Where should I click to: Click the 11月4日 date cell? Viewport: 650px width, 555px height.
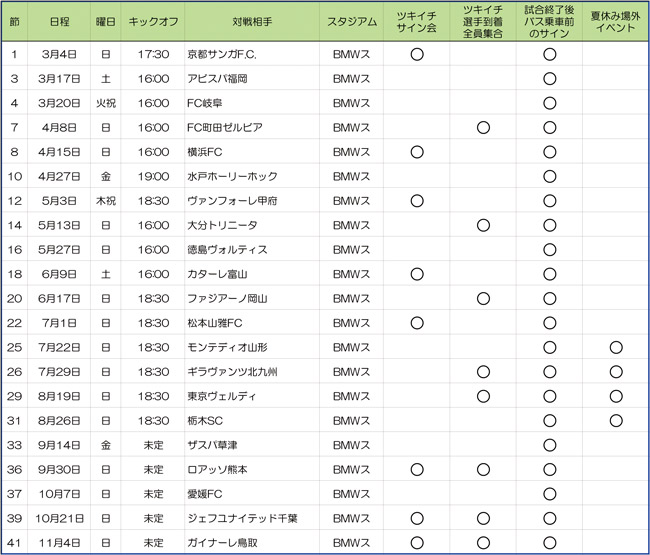point(59,543)
